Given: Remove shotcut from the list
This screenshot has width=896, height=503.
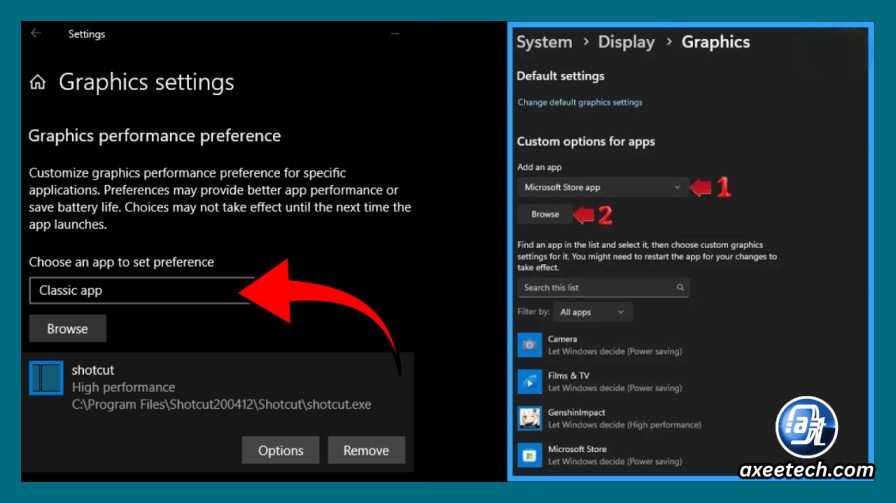Looking at the screenshot, I should pos(366,450).
